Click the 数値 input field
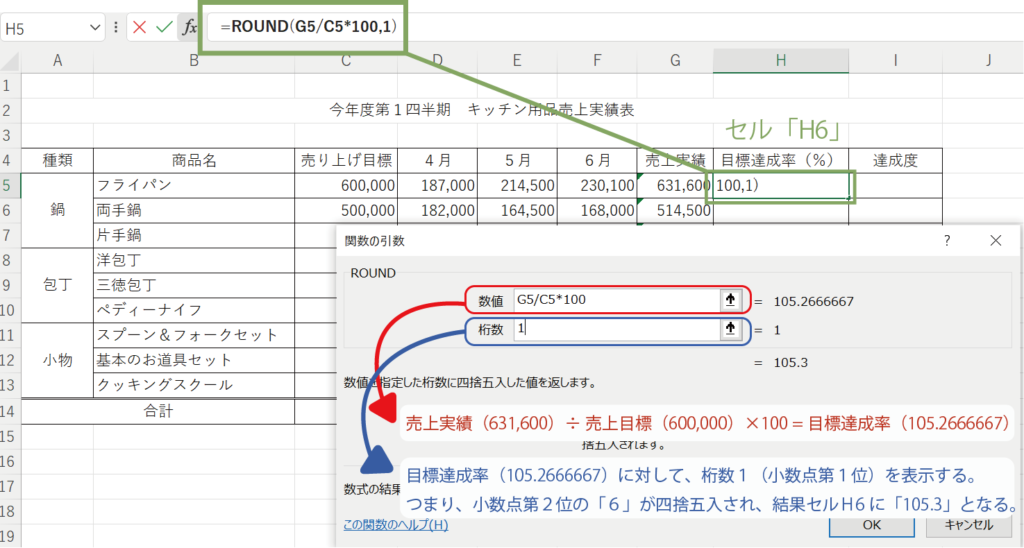The height and width of the screenshot is (548, 1024). (x=615, y=299)
